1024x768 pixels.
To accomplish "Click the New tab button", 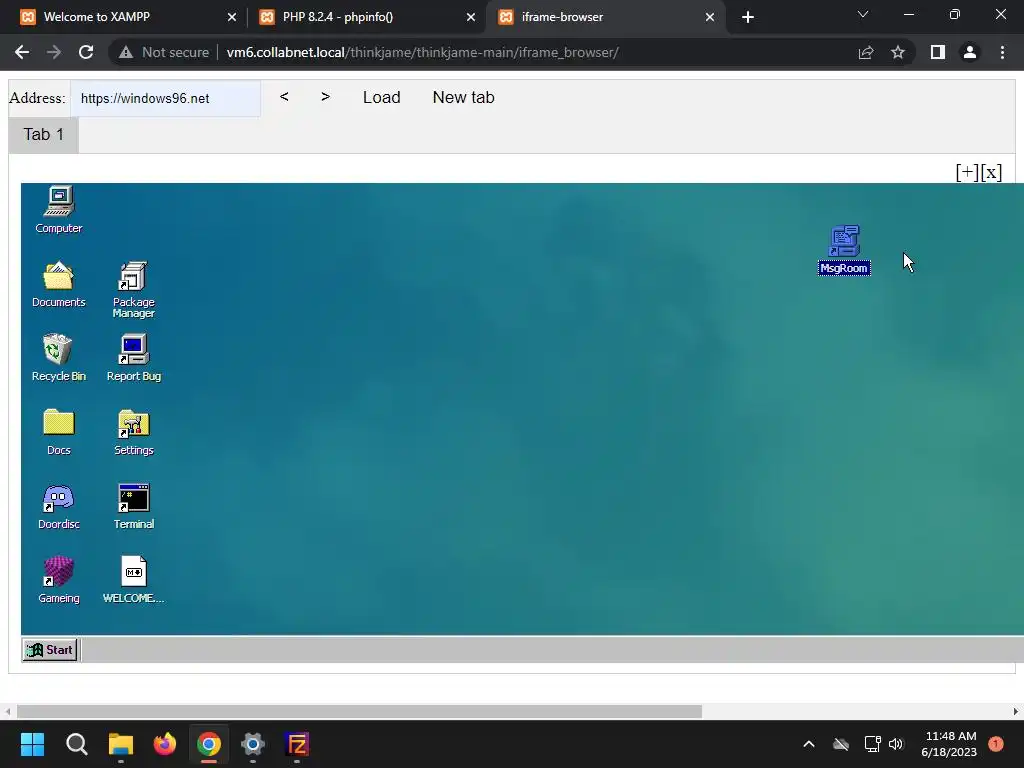I will 463,97.
